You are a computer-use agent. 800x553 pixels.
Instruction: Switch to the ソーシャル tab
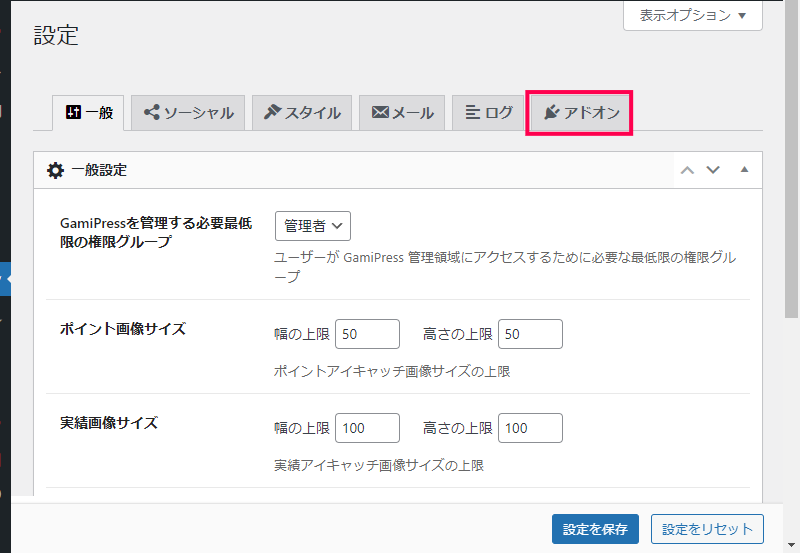pyautogui.click(x=188, y=113)
